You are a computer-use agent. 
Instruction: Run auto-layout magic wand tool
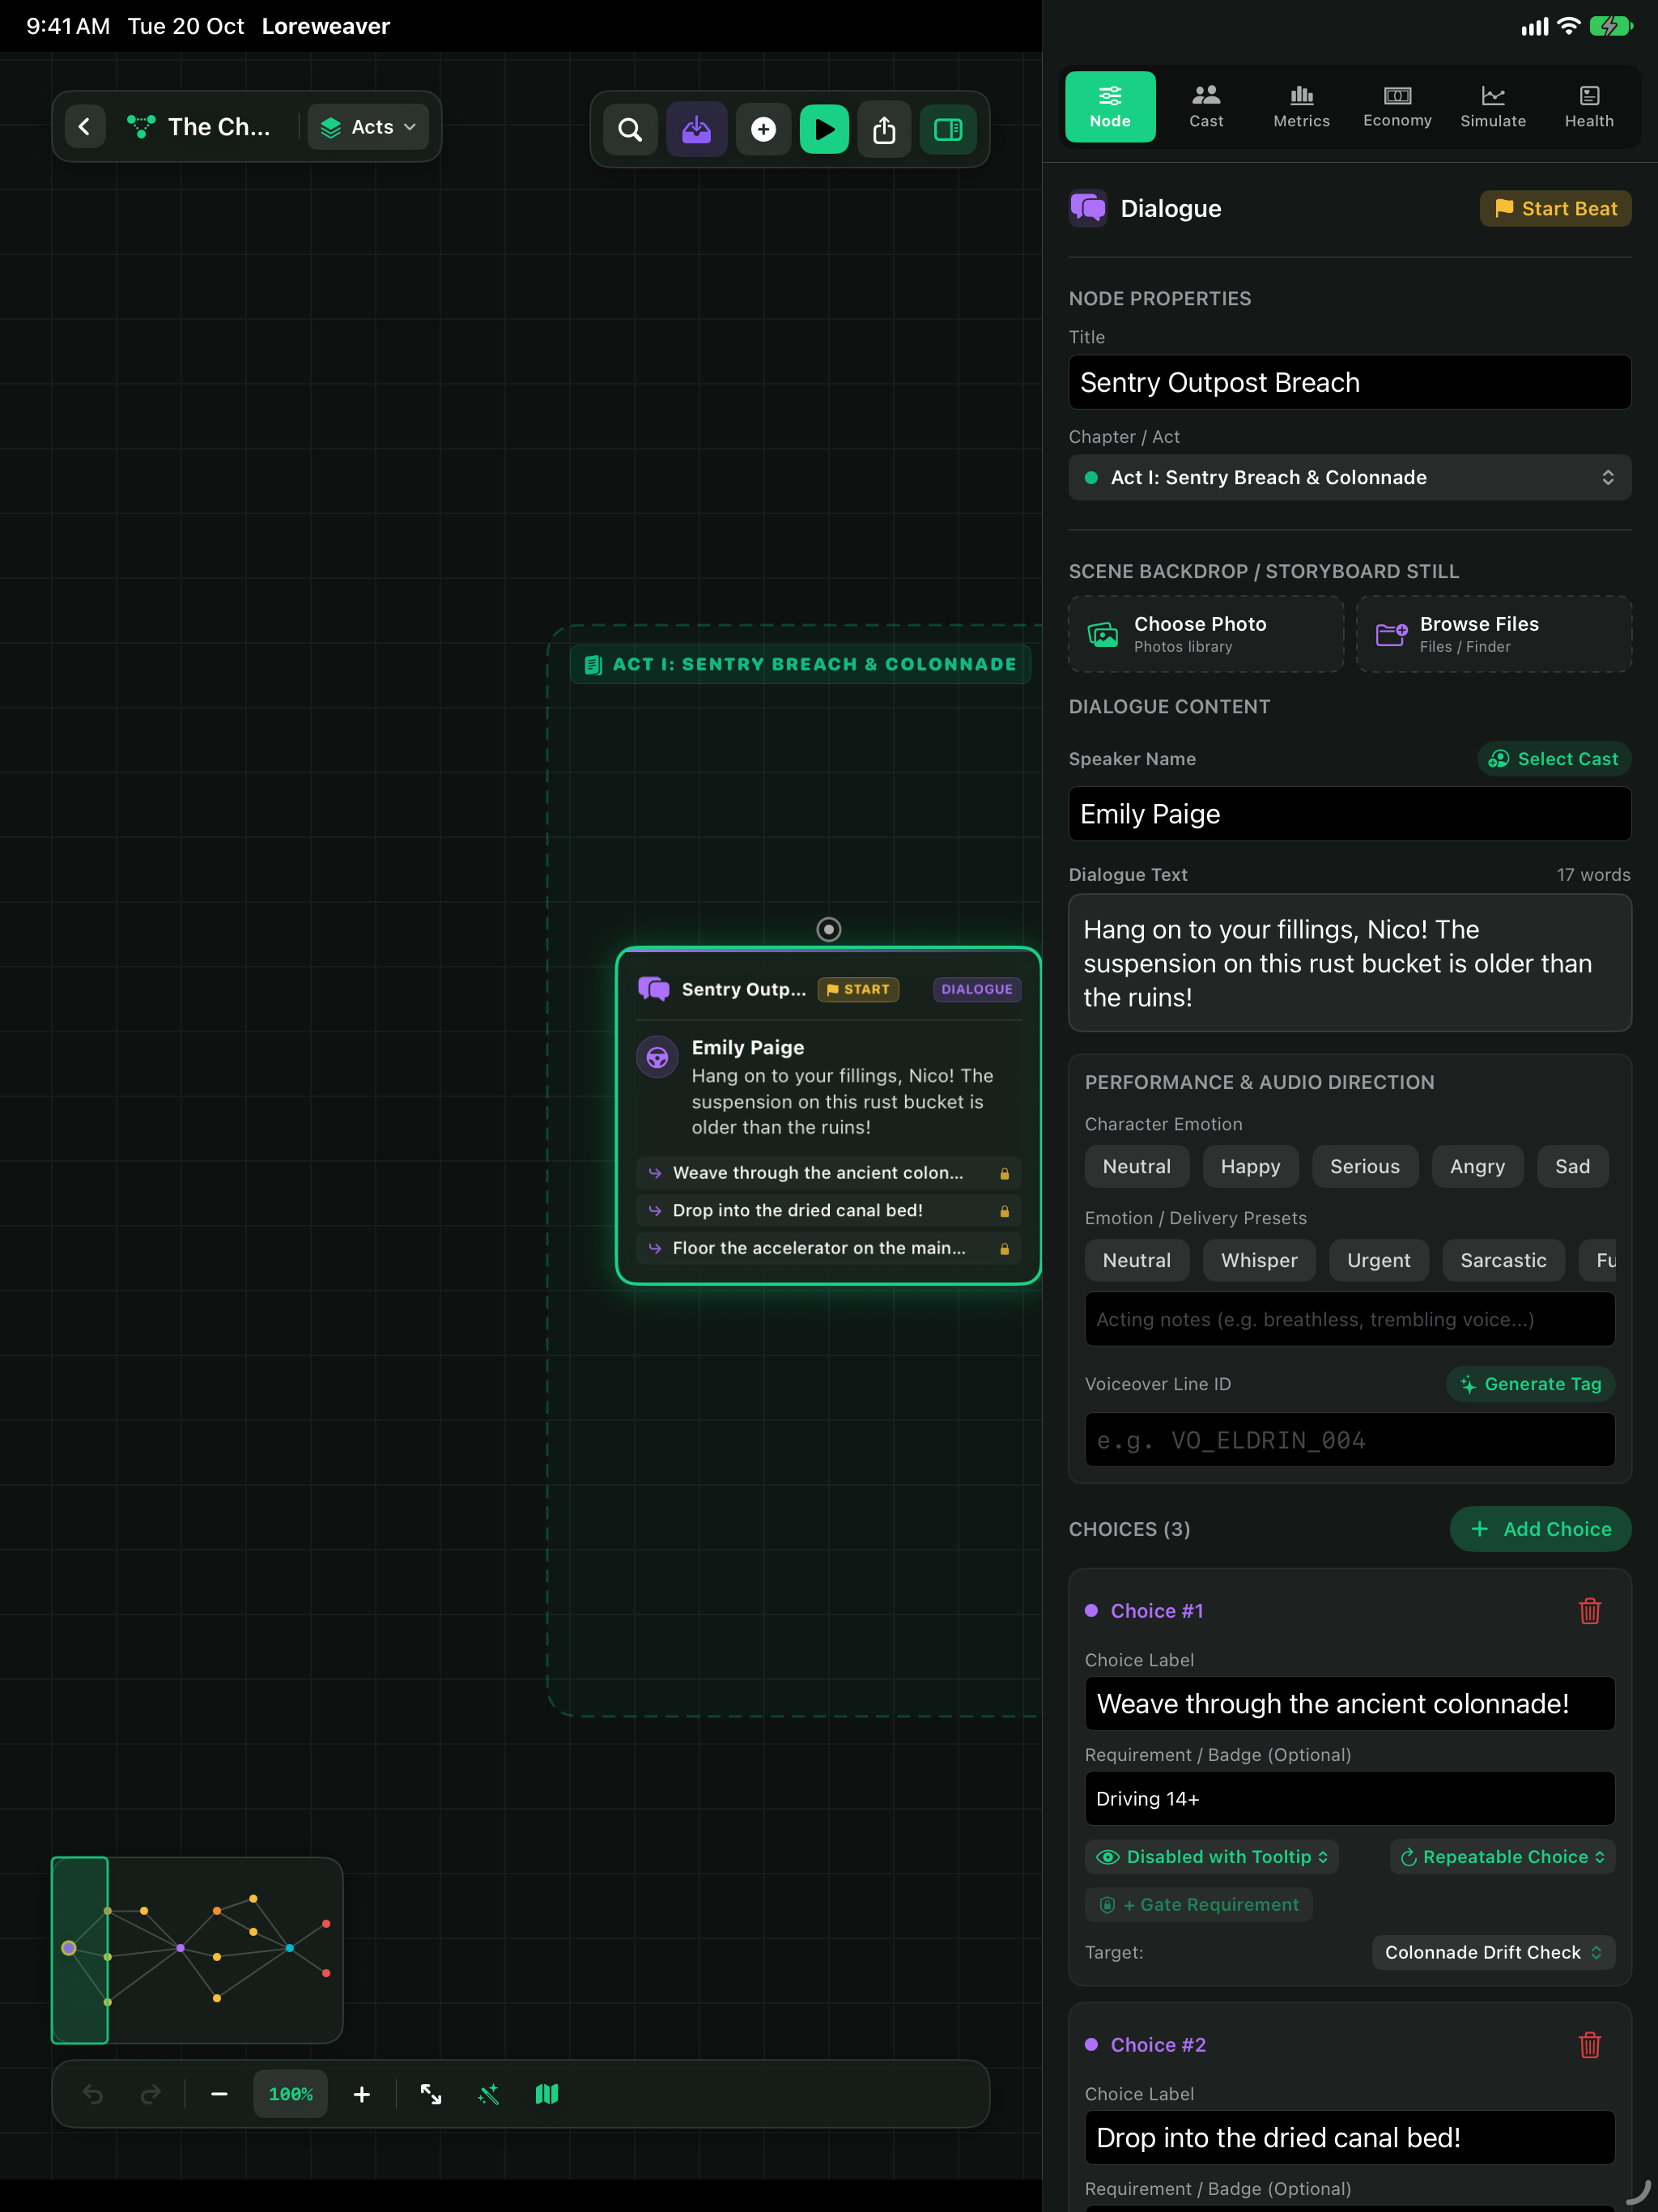489,2094
